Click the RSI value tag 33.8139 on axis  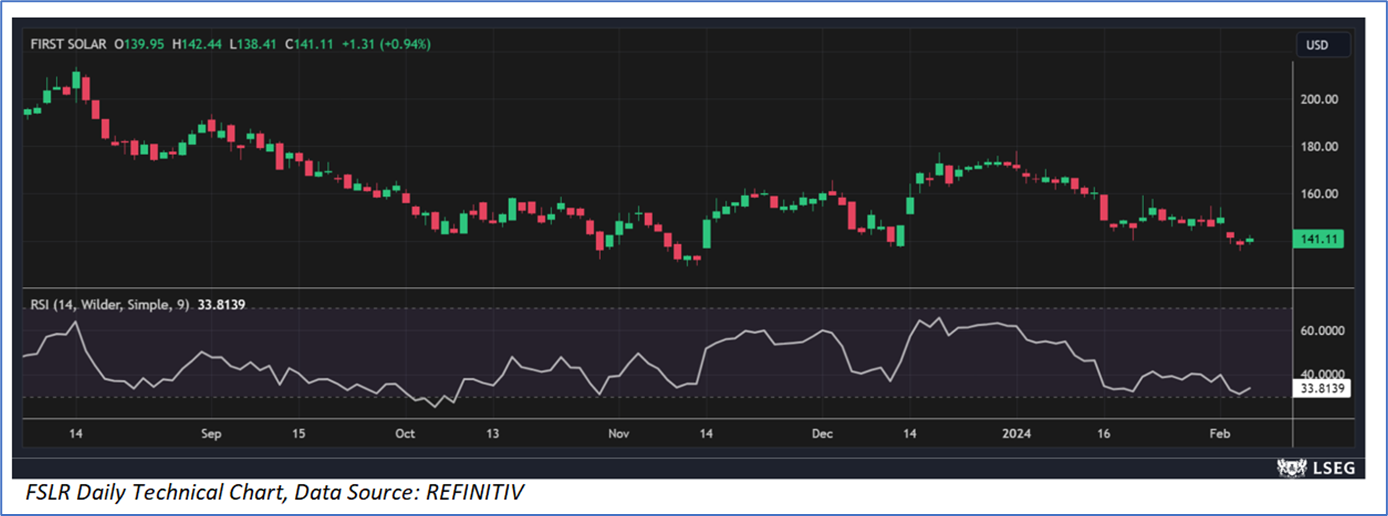click(x=1321, y=389)
